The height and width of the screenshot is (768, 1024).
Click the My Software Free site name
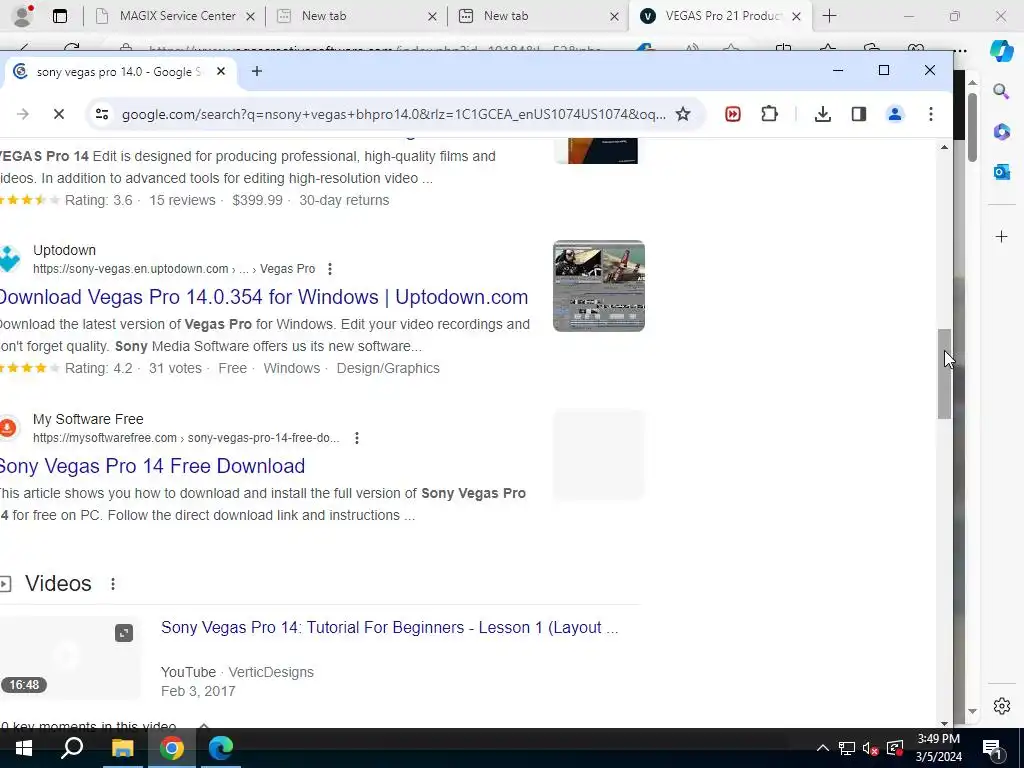click(88, 419)
